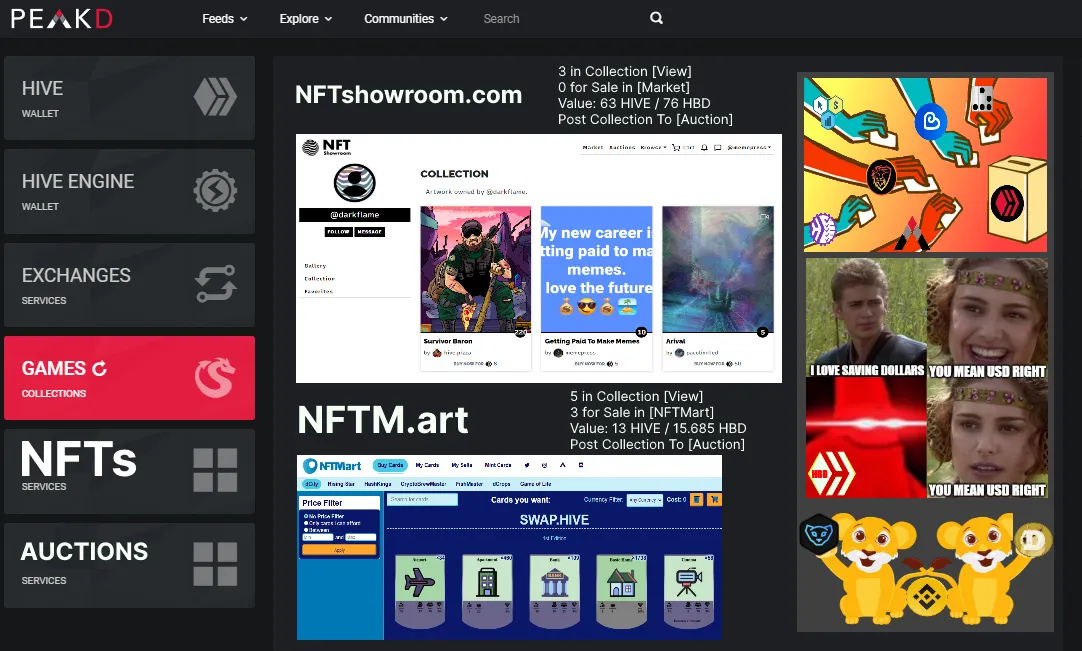Select the My Sells tab in NFTMart

coord(462,465)
